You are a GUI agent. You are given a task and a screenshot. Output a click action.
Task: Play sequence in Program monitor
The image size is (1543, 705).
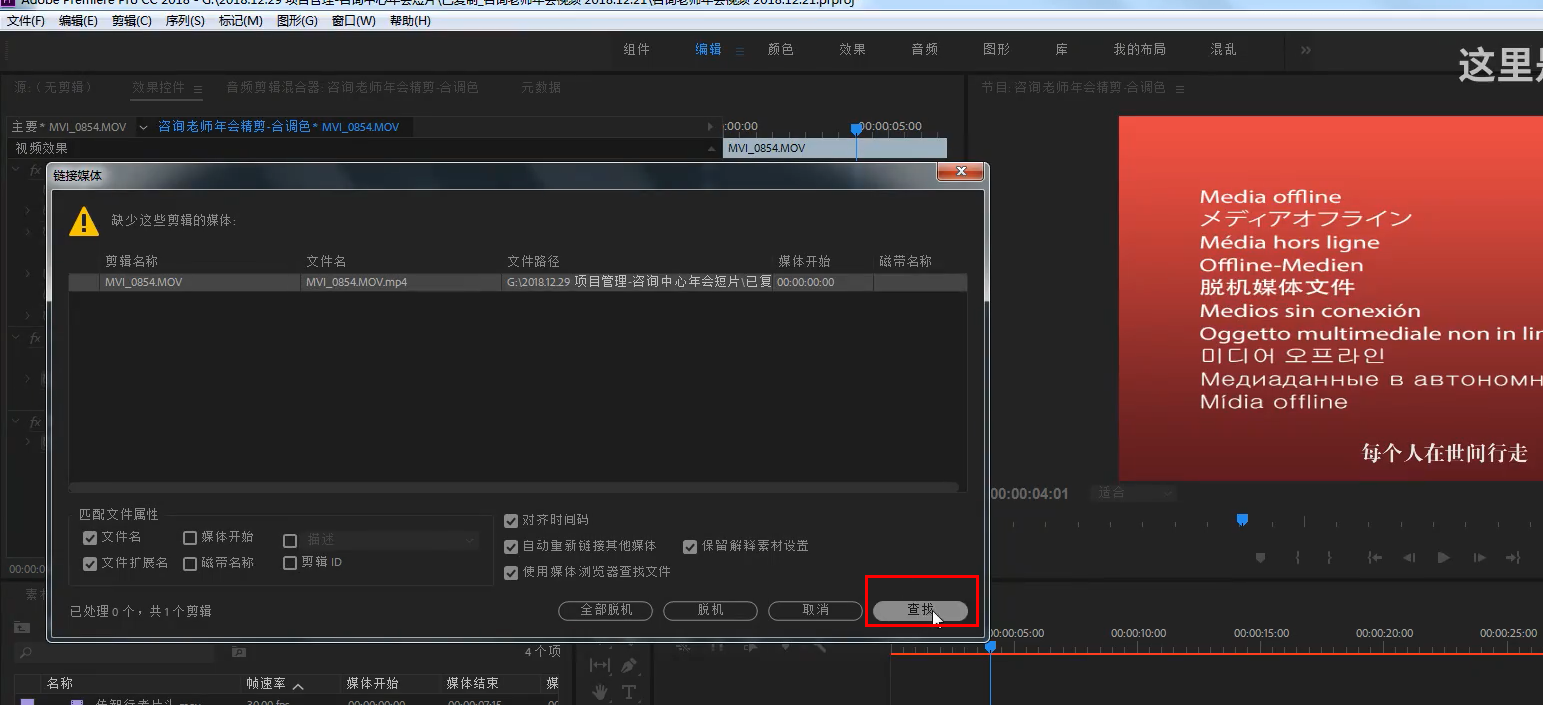click(1443, 557)
